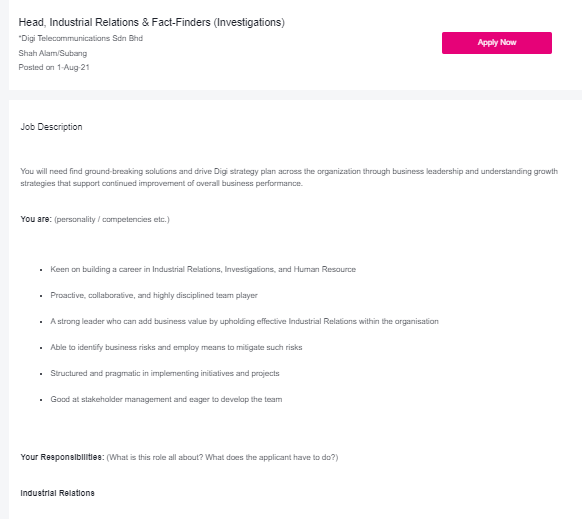Click the Structured and pragmatic bullet
The height and width of the screenshot is (519, 582).
165,373
